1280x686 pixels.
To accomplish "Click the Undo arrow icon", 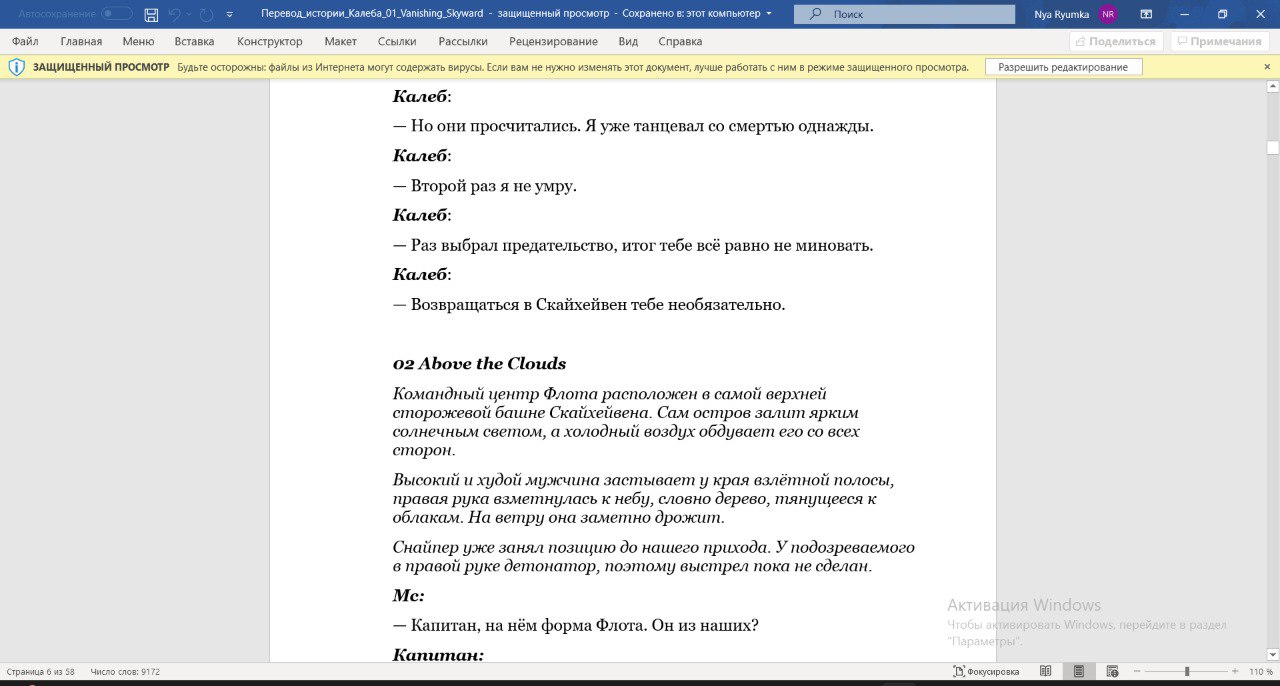I will pos(174,14).
